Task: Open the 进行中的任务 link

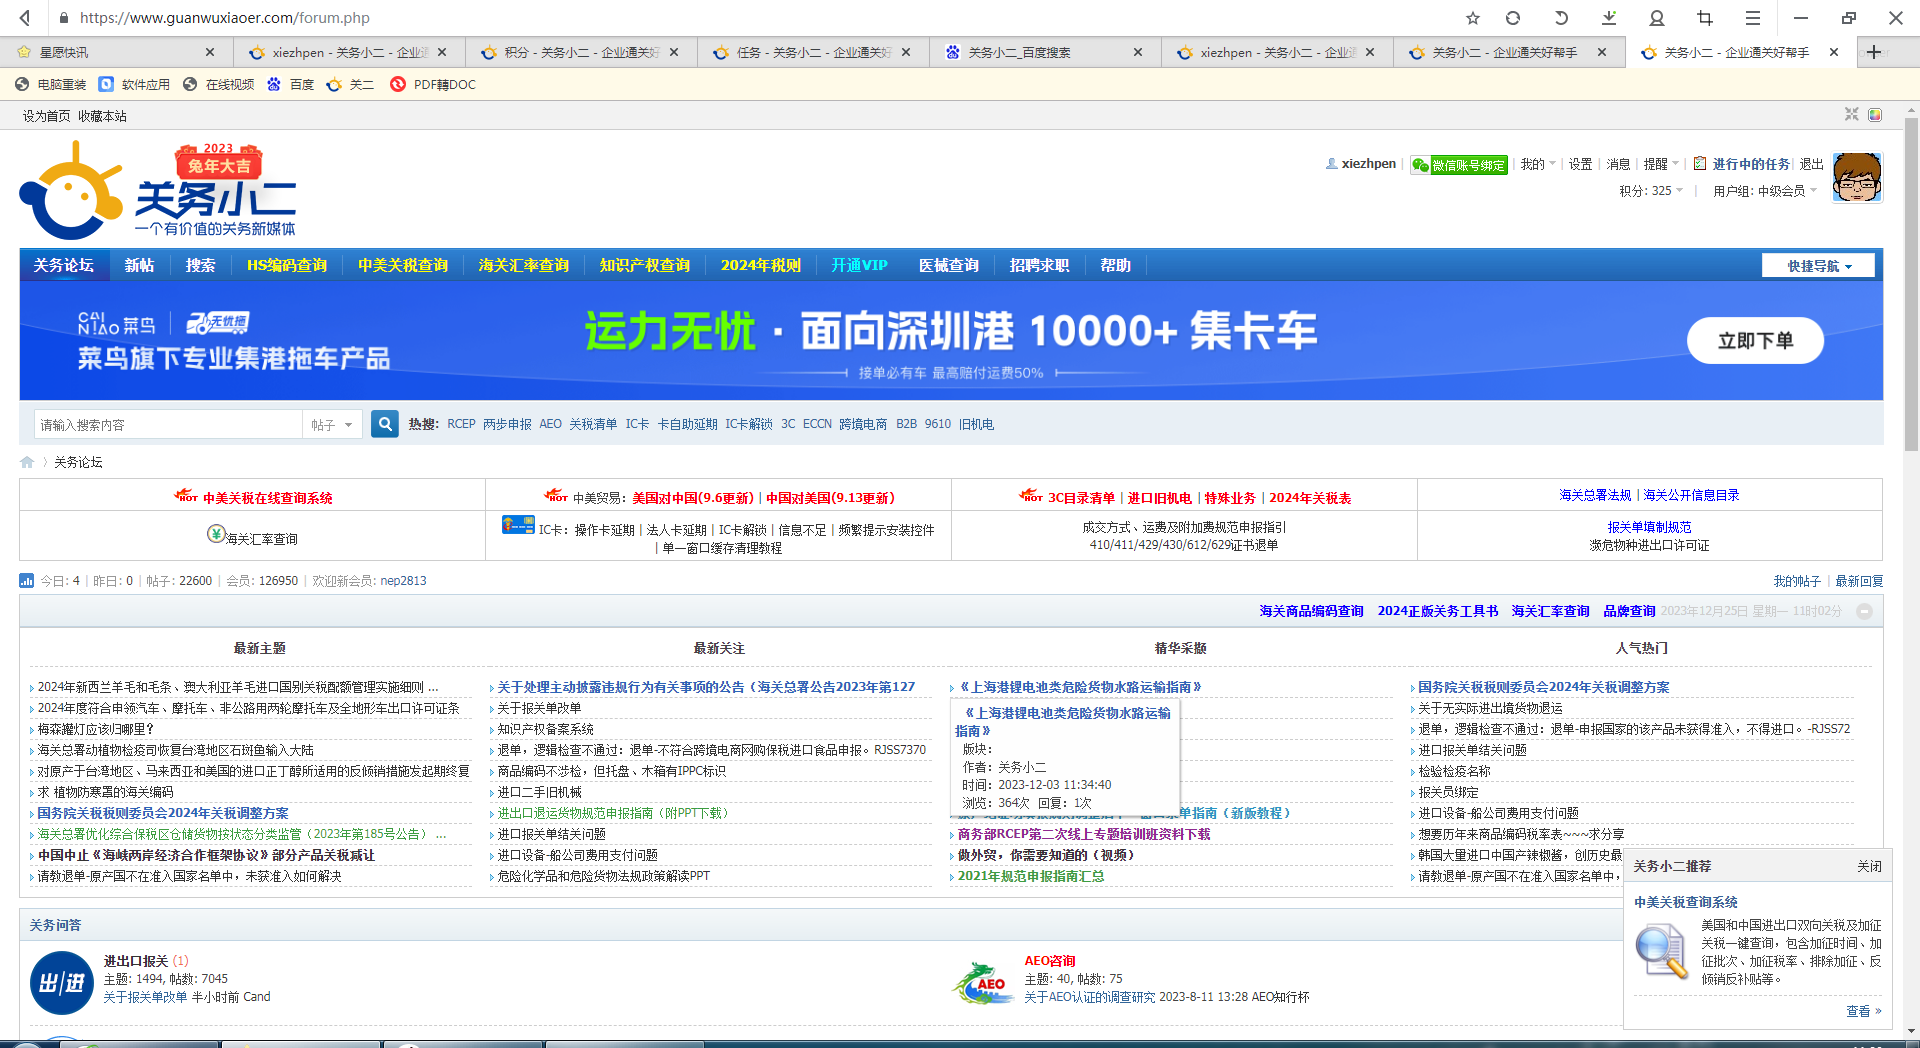Action: [x=1751, y=164]
